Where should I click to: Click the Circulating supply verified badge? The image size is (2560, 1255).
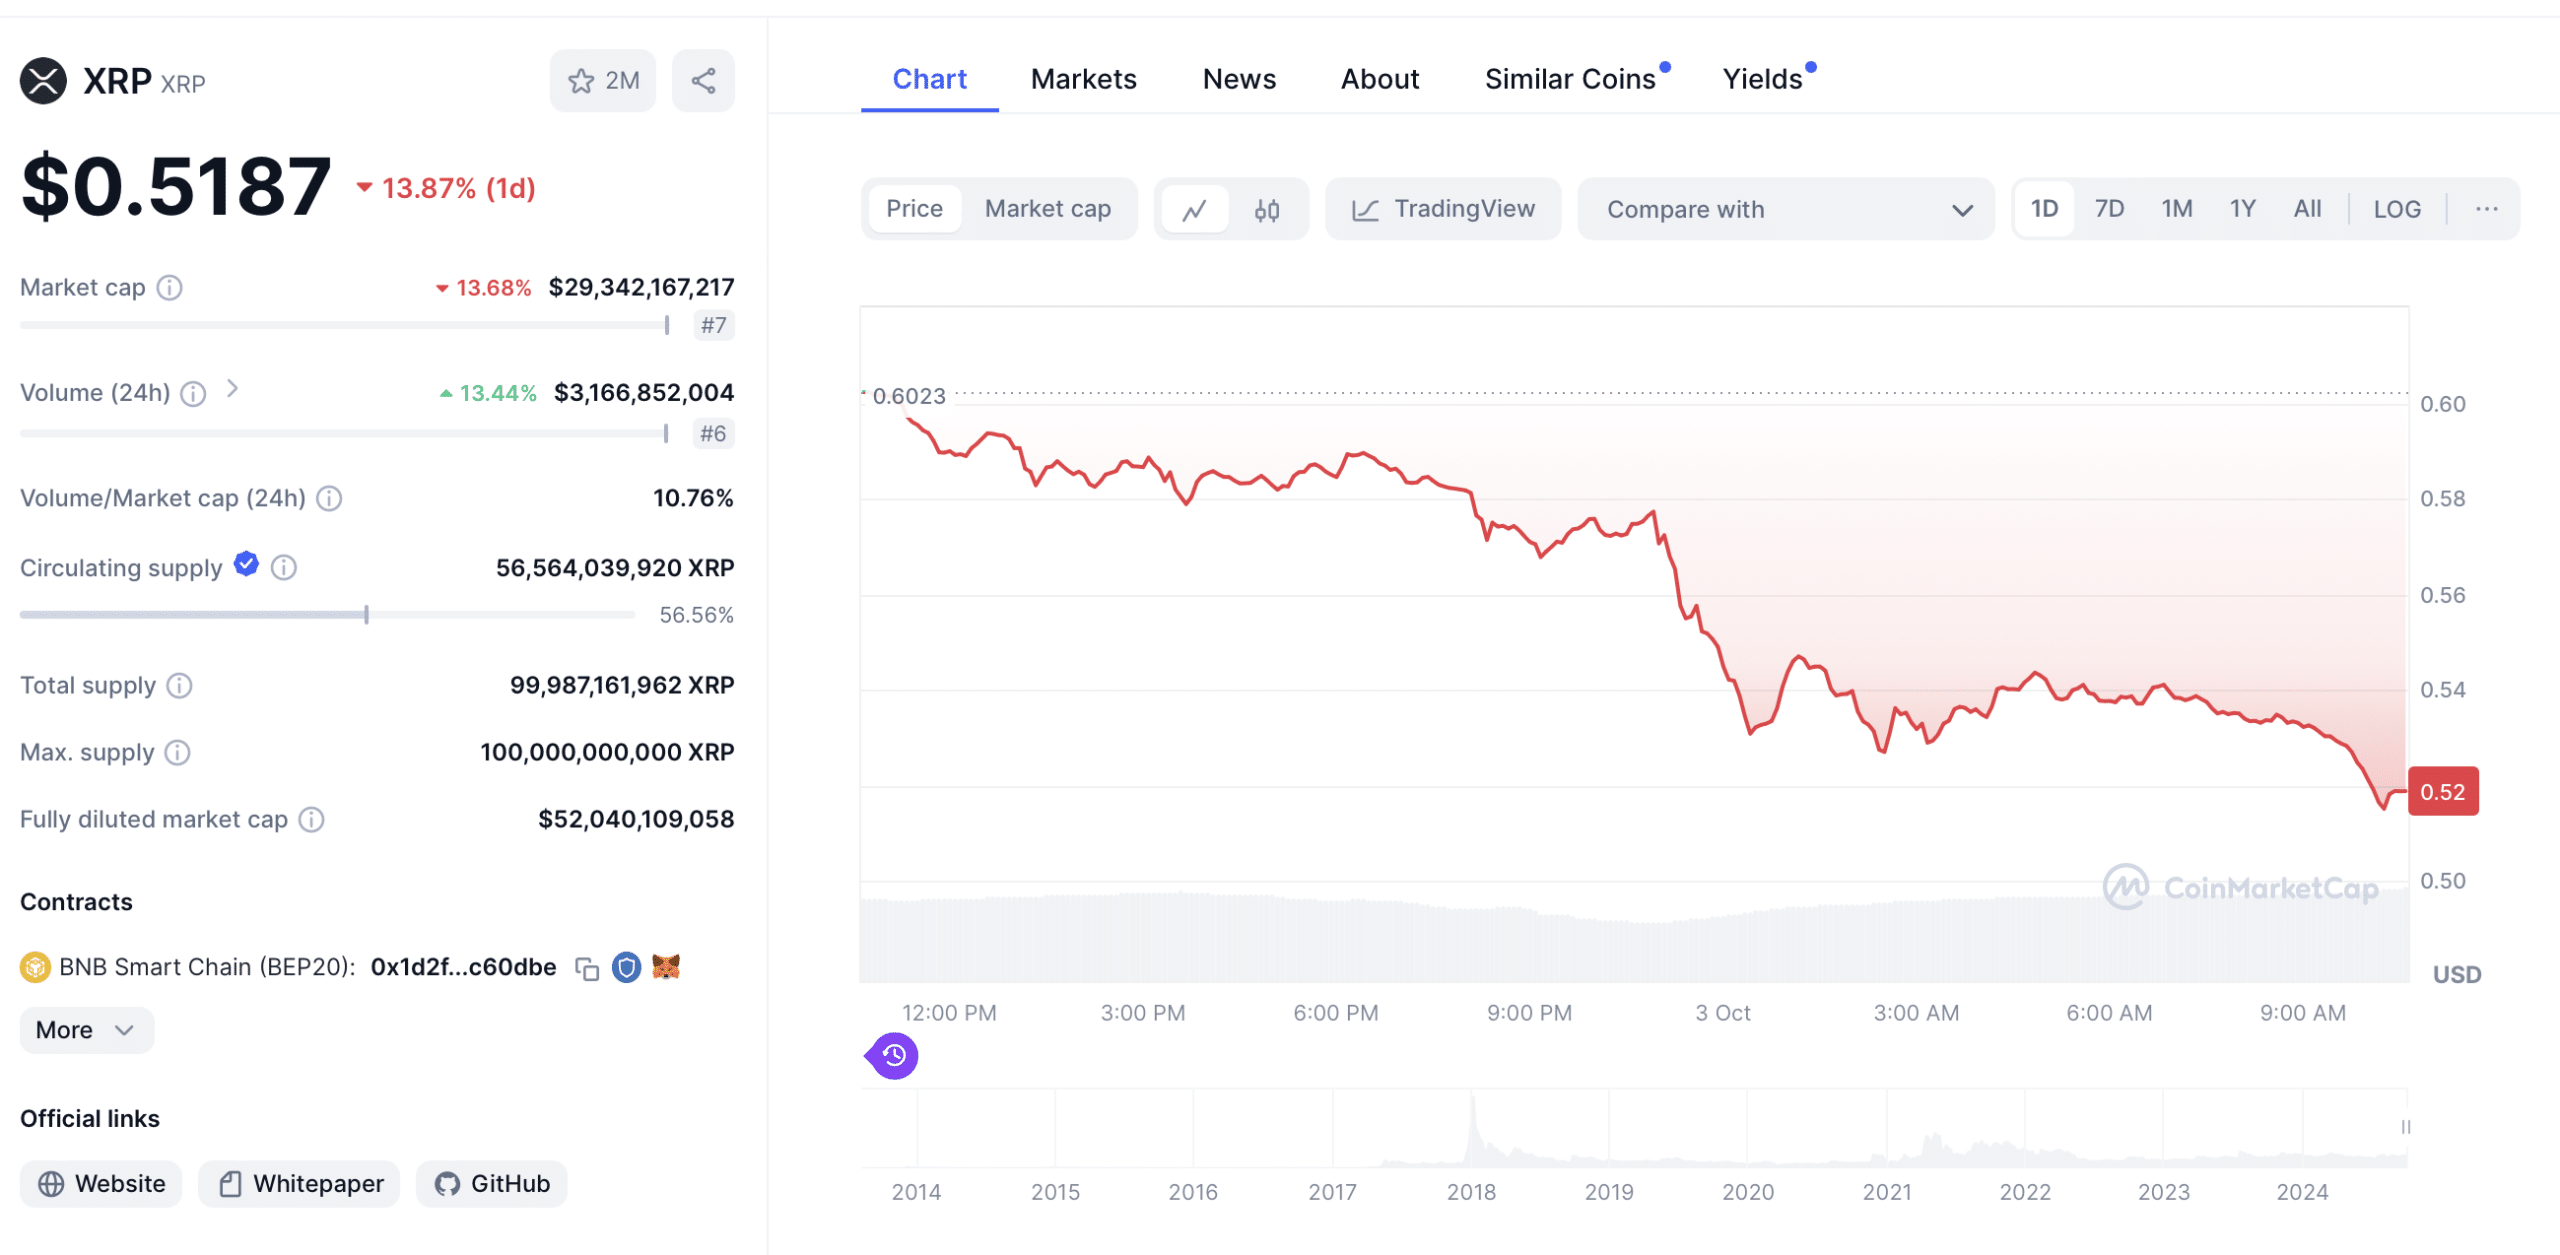point(246,565)
